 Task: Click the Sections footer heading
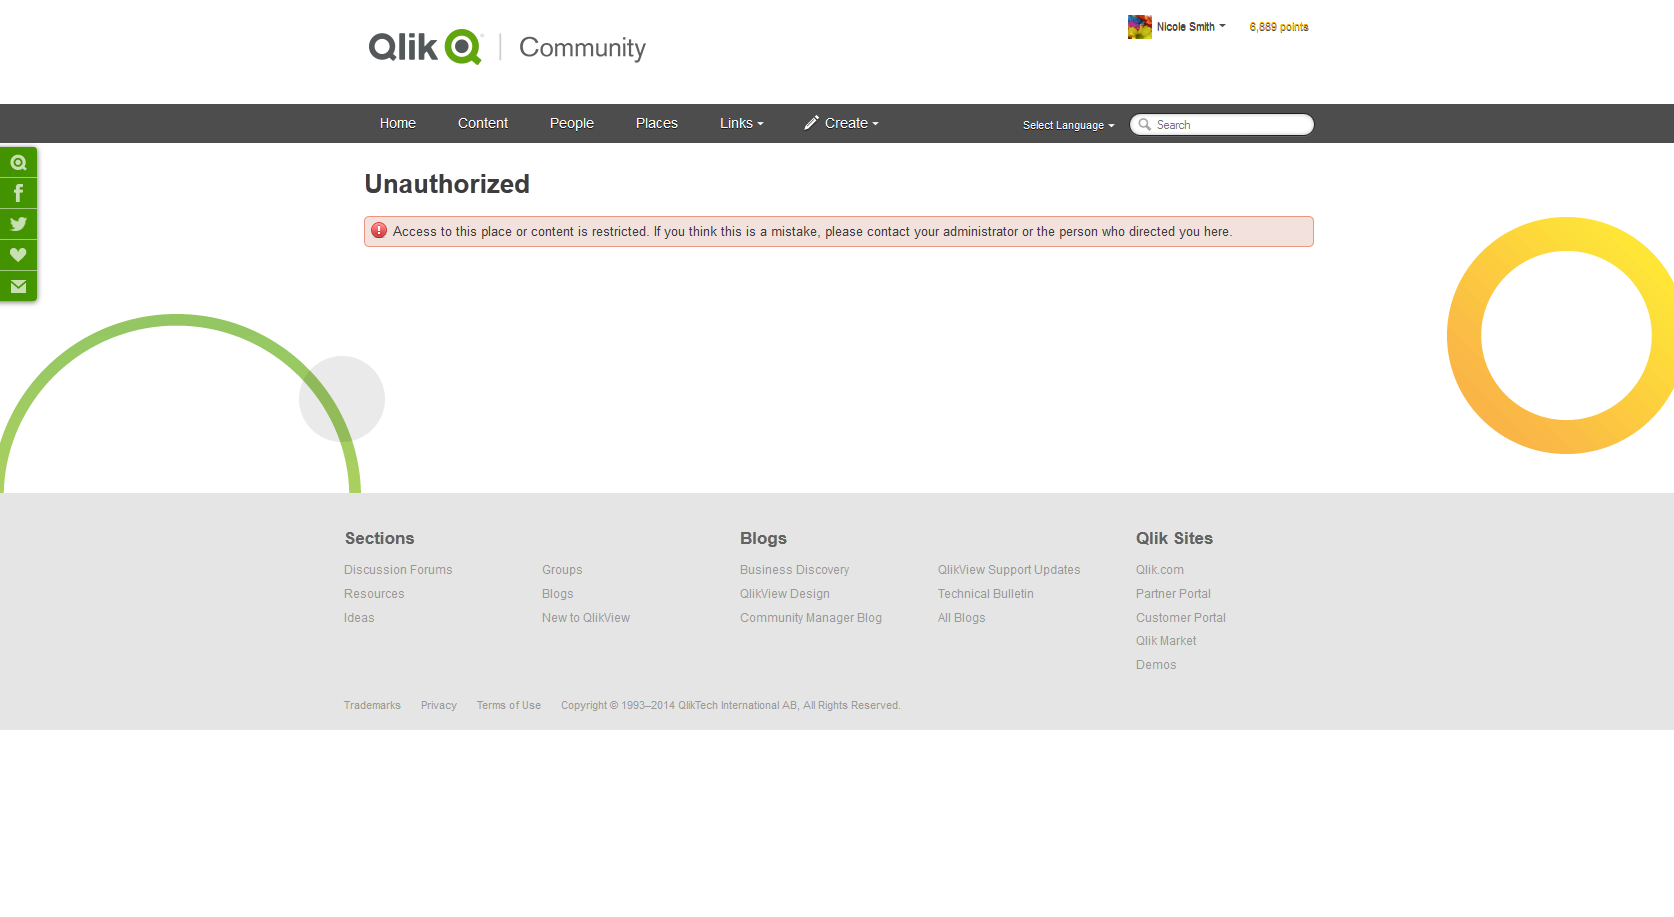[379, 538]
